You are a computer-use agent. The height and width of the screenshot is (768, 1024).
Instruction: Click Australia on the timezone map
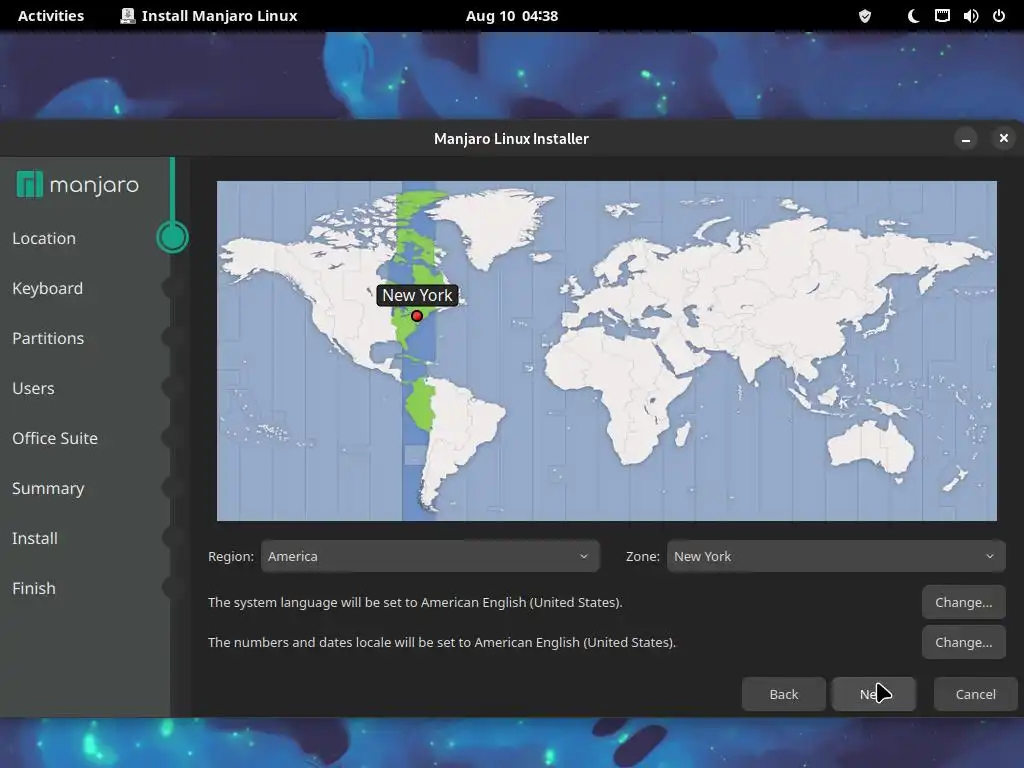pyautogui.click(x=871, y=446)
